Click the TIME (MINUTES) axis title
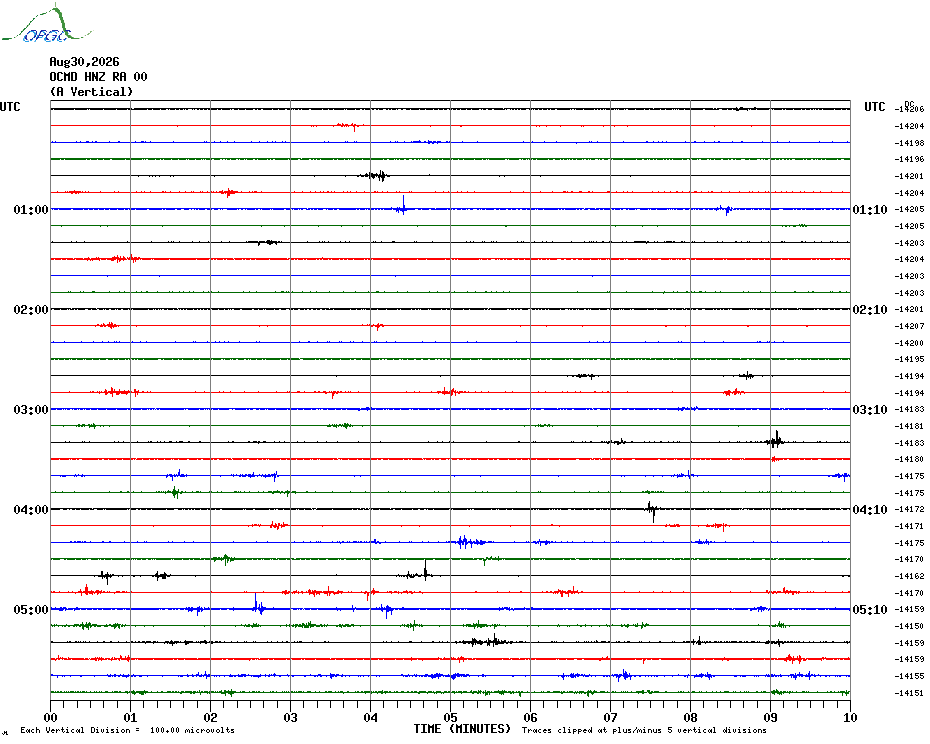Screen dimensions: 930x744 [462, 729]
